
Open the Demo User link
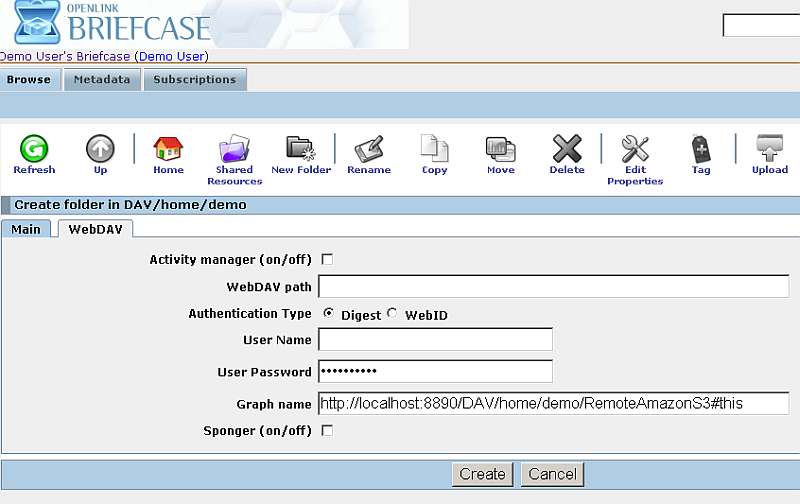pyautogui.click(x=171, y=57)
